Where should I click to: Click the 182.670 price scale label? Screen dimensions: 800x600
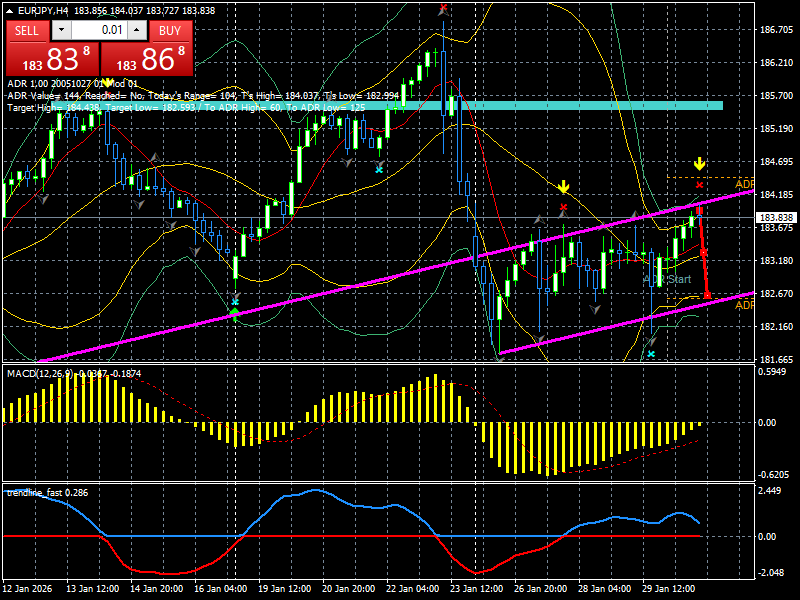[776, 294]
